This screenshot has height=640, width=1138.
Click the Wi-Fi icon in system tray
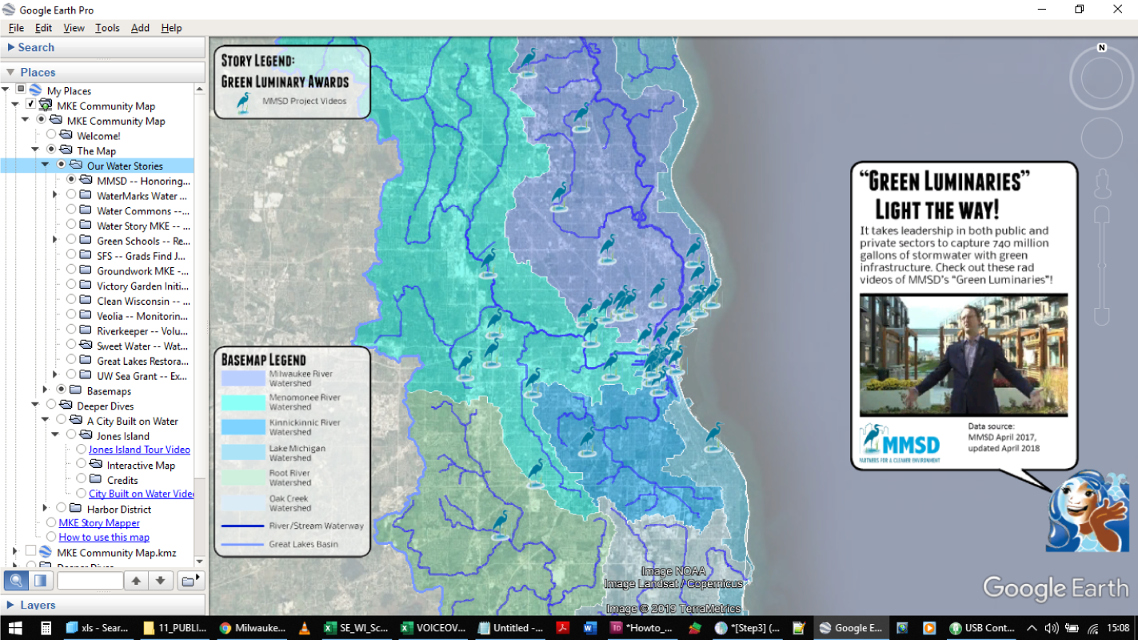tap(1093, 628)
